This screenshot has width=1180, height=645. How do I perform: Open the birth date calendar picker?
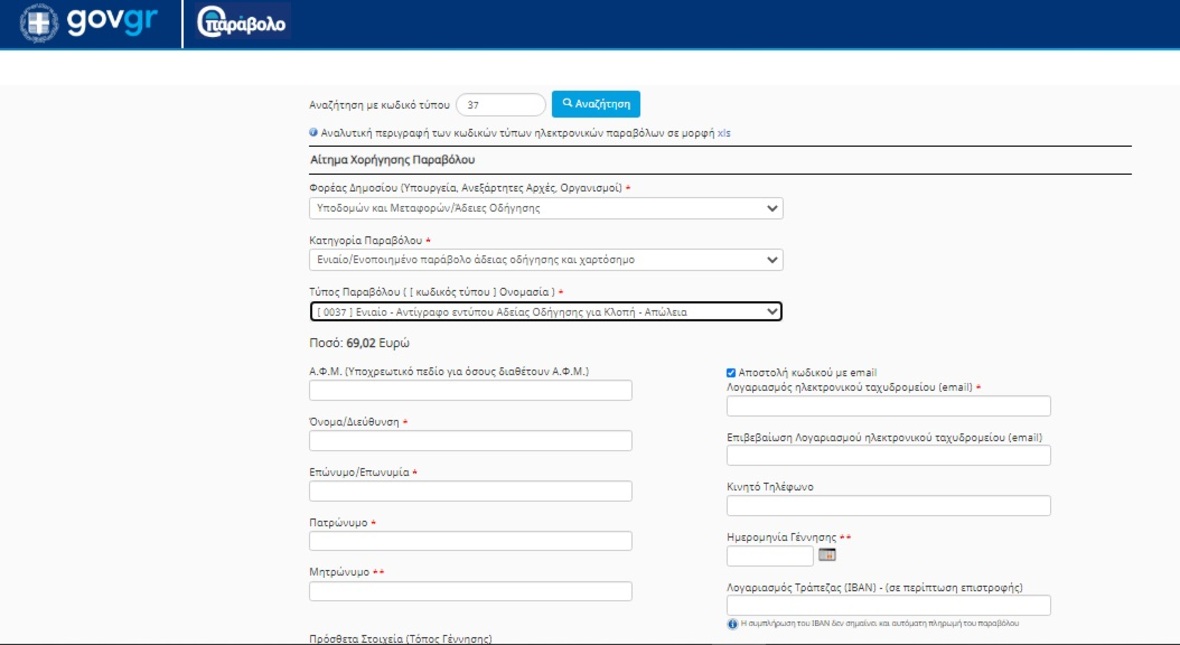tap(827, 555)
